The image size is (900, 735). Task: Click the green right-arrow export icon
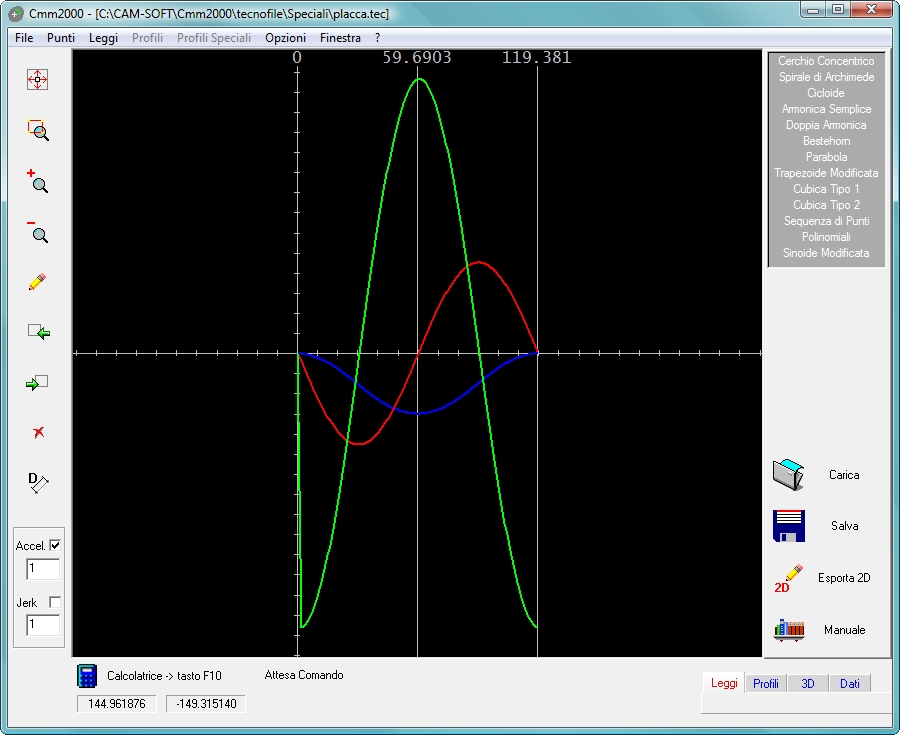pyautogui.click(x=37, y=383)
